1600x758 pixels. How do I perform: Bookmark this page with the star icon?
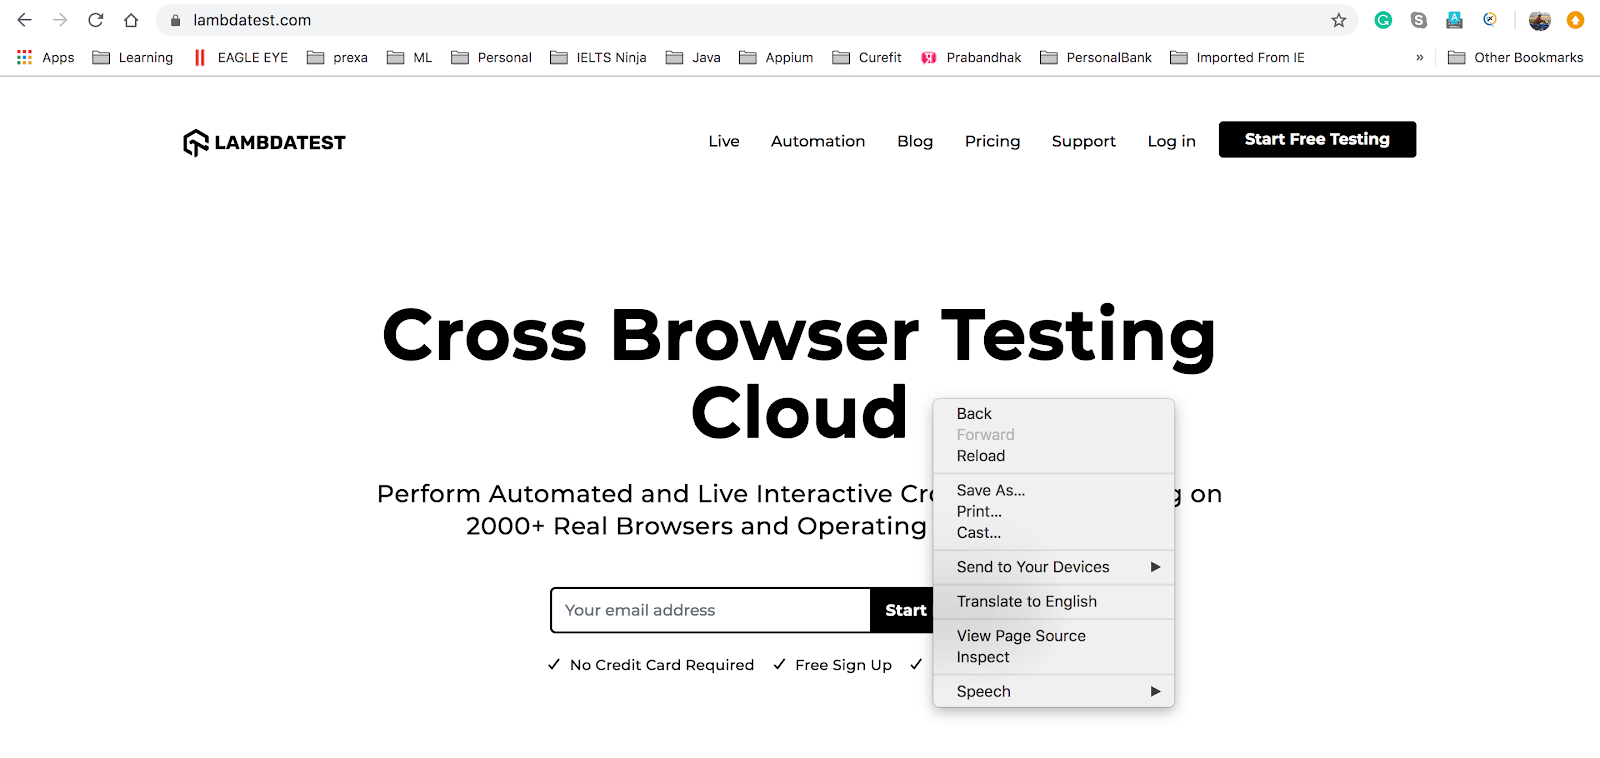click(1338, 20)
